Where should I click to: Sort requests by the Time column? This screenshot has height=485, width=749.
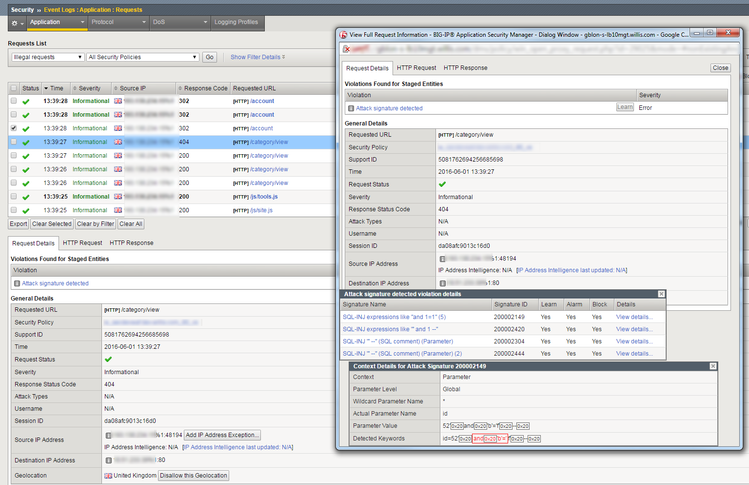coord(56,88)
